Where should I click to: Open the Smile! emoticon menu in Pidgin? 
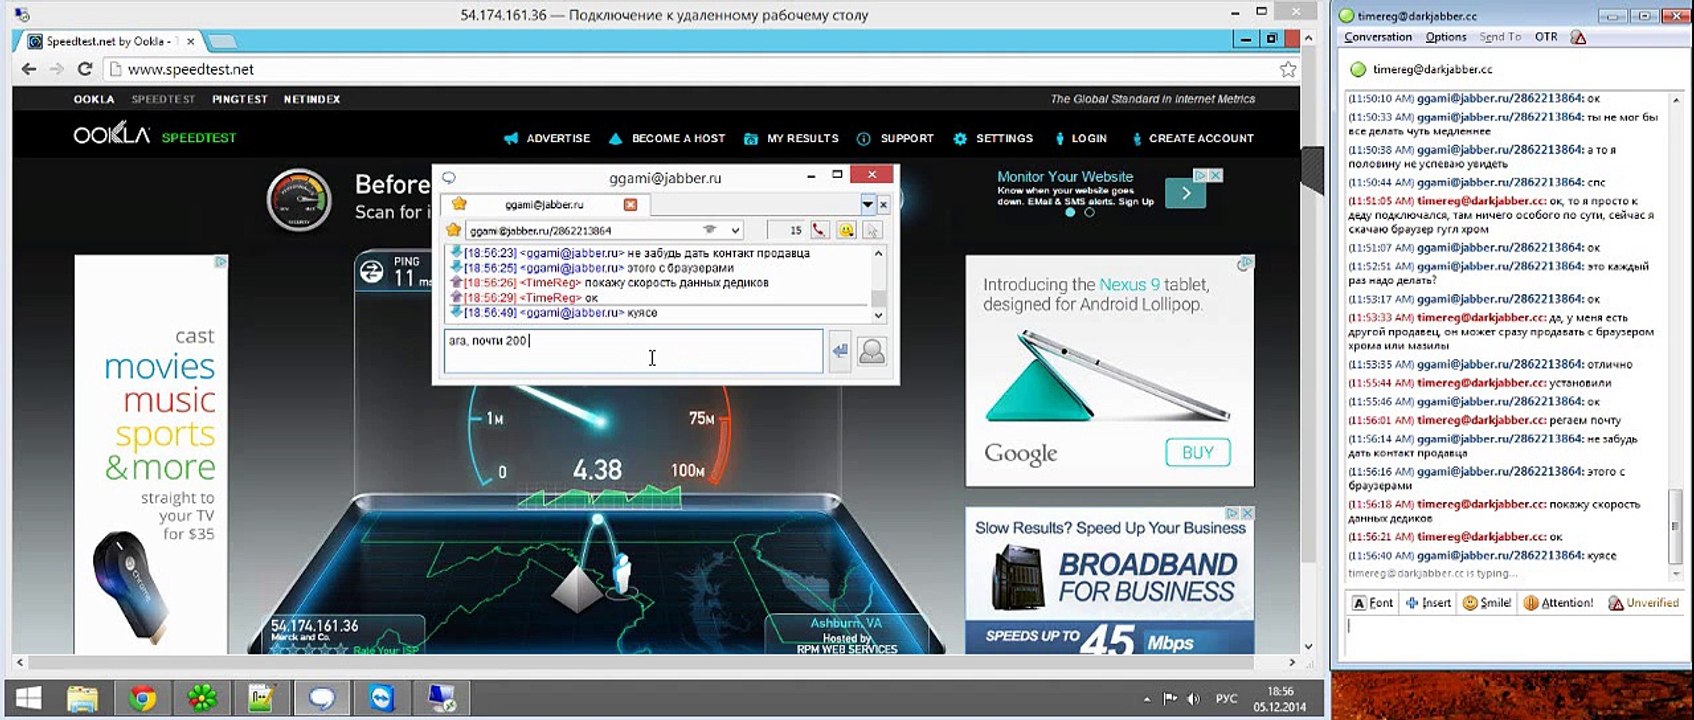tap(1487, 603)
